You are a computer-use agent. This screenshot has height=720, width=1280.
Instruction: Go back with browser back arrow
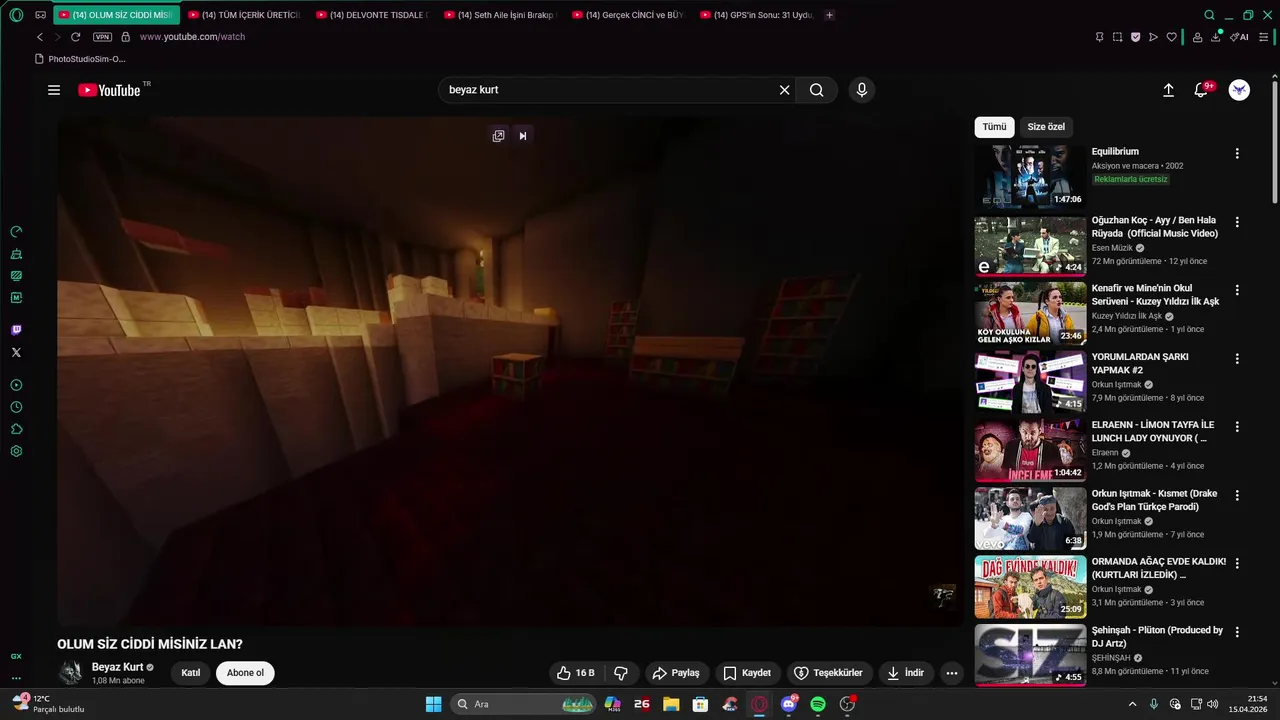(x=40, y=37)
